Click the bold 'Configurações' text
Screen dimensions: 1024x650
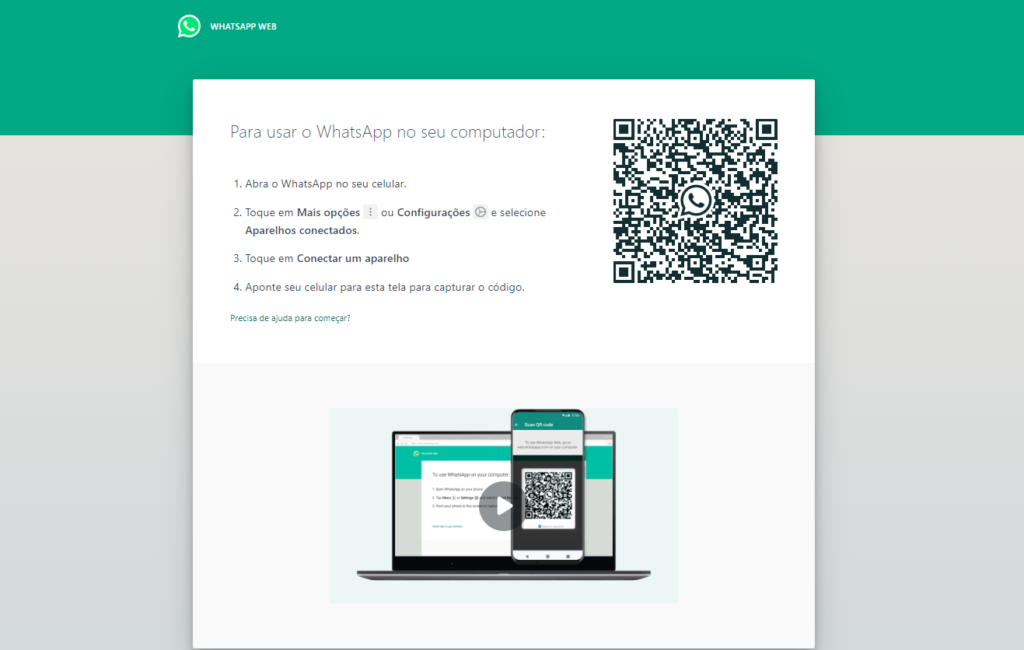point(433,212)
